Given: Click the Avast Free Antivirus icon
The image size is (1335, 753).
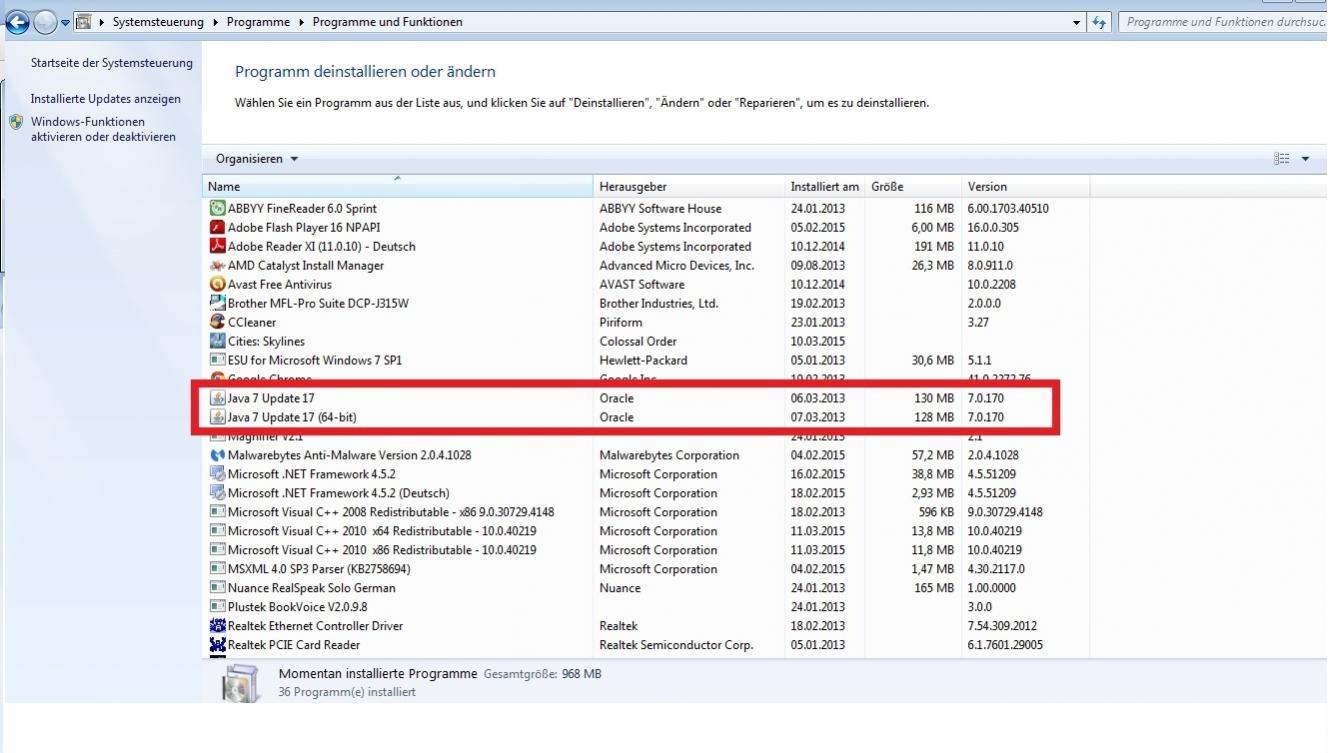Looking at the screenshot, I should coord(217,285).
